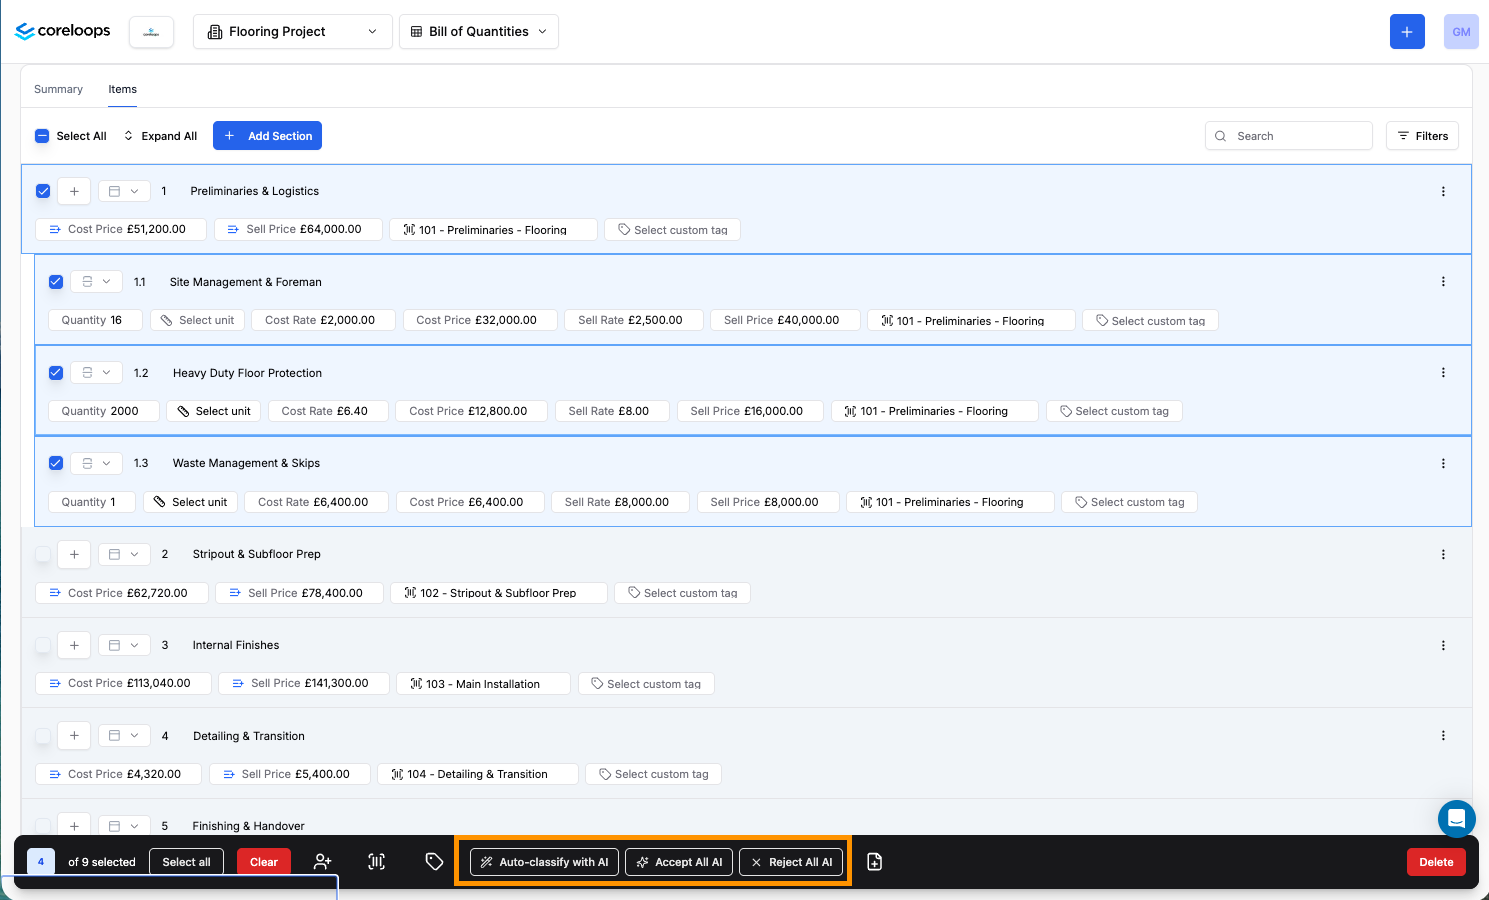
Task: Open the item type dropdown for Site Management & Foreman
Action: tap(97, 282)
